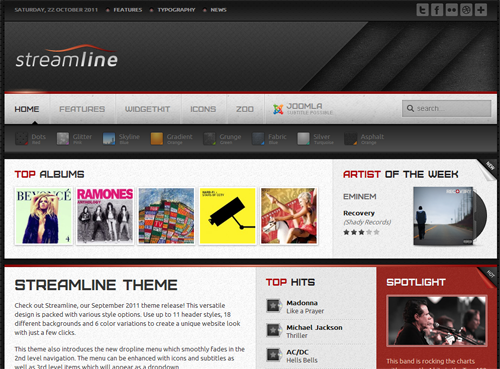Click the Madonna track star icon
This screenshot has width=500, height=369.
pyautogui.click(x=274, y=306)
